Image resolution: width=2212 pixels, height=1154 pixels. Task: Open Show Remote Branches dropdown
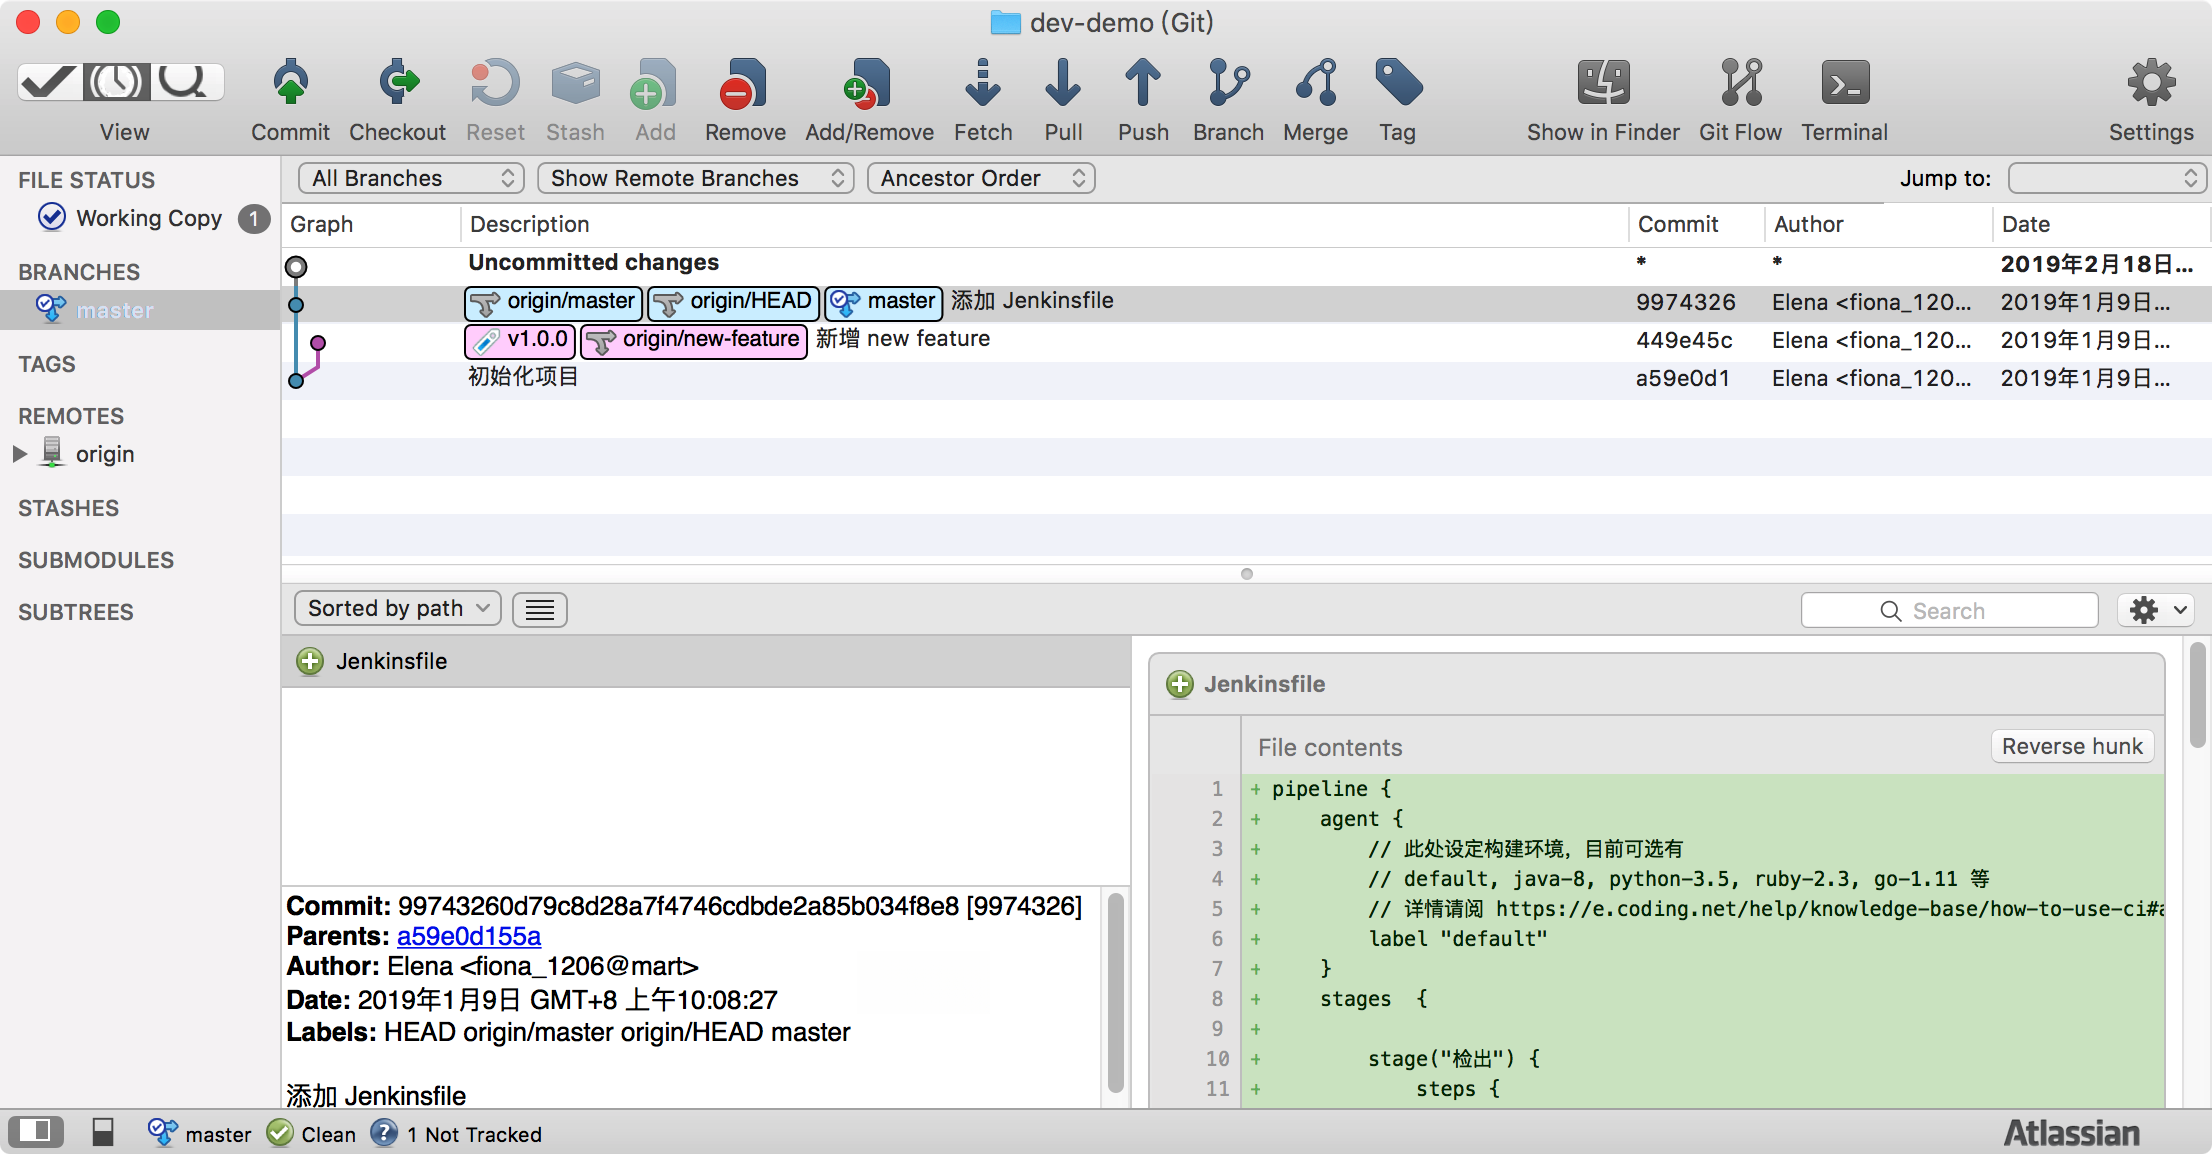[x=695, y=178]
